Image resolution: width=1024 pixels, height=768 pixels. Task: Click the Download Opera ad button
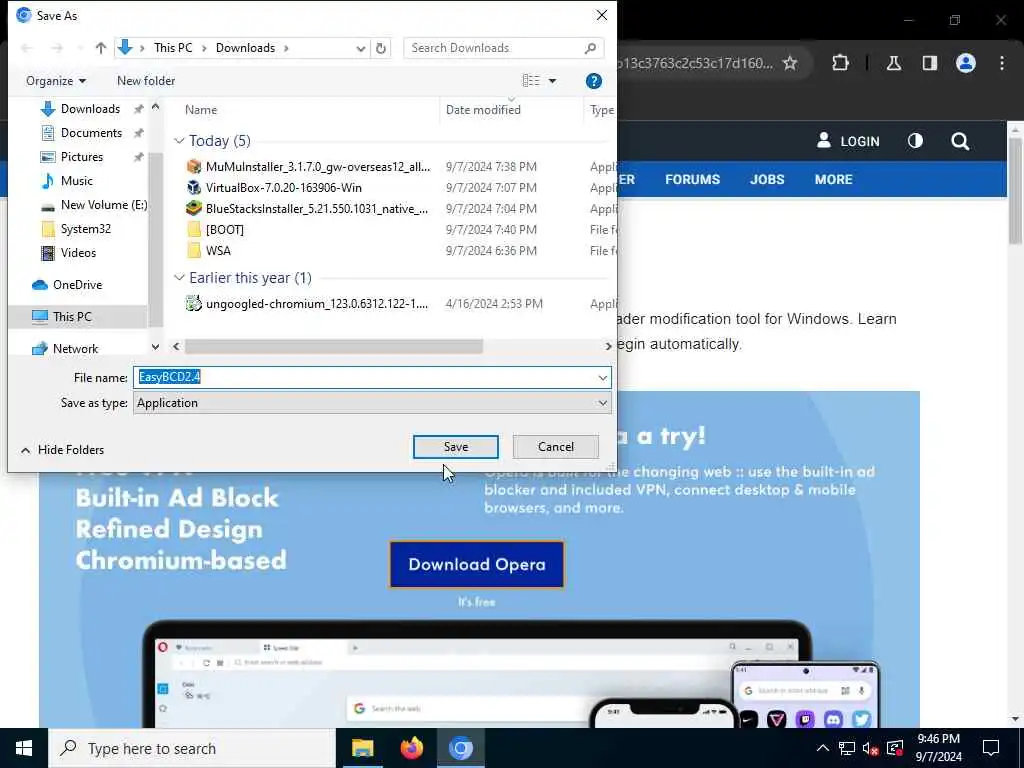(477, 564)
